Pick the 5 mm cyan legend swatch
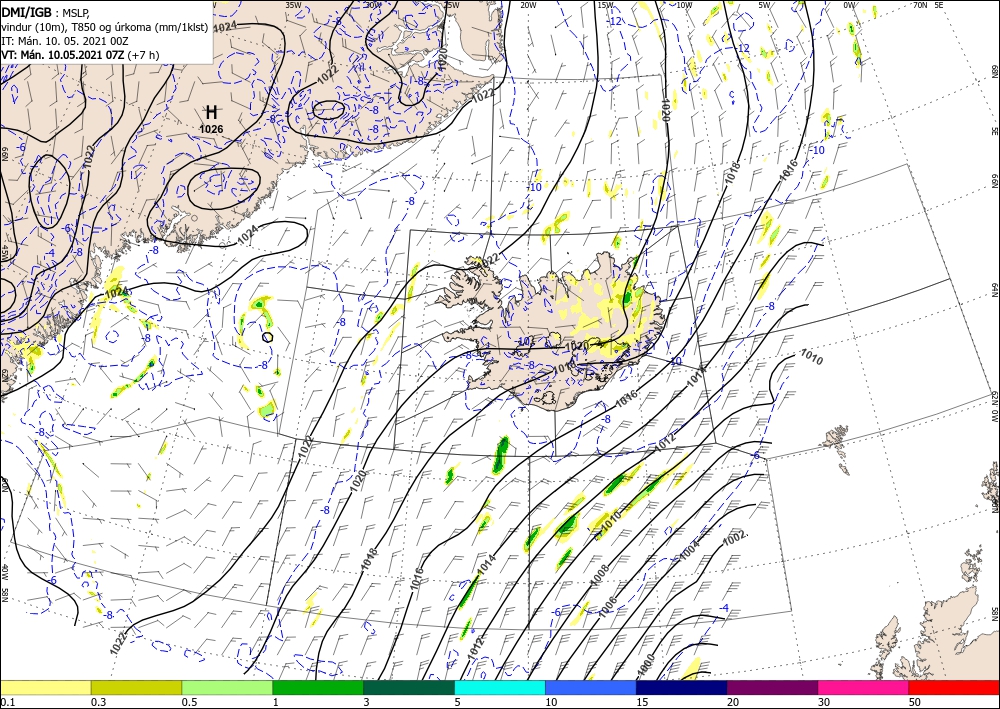This screenshot has height=709, width=1000. pyautogui.click(x=500, y=687)
